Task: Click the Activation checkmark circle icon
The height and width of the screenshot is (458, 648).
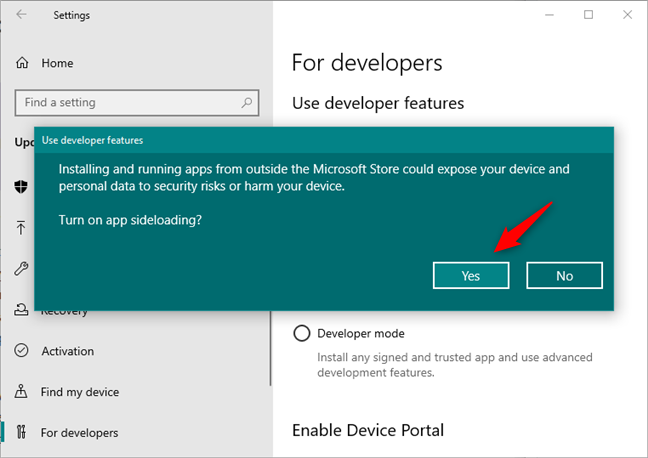Action: click(21, 351)
